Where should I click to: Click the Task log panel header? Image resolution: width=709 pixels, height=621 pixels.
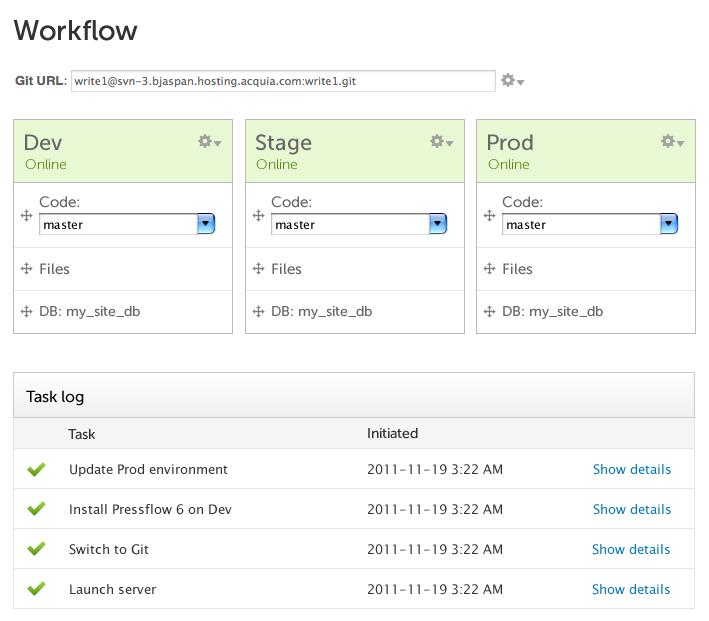point(353,396)
